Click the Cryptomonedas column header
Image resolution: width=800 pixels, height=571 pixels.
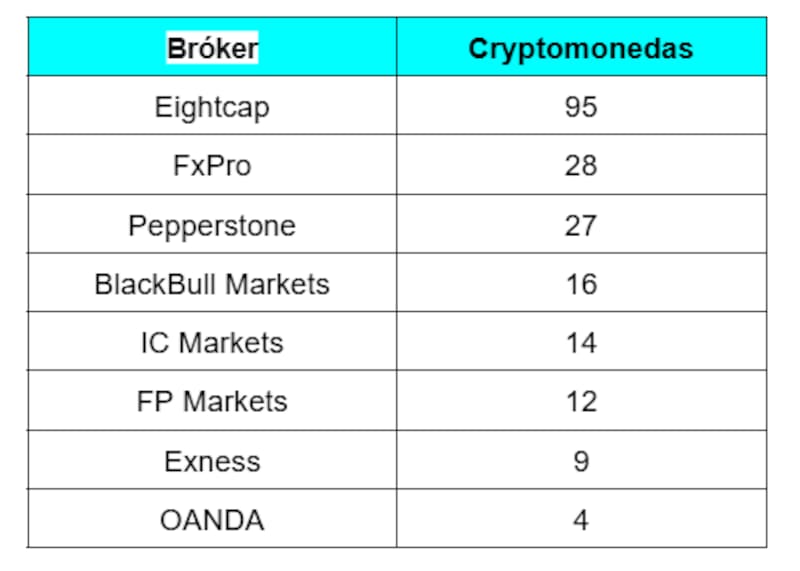[581, 47]
